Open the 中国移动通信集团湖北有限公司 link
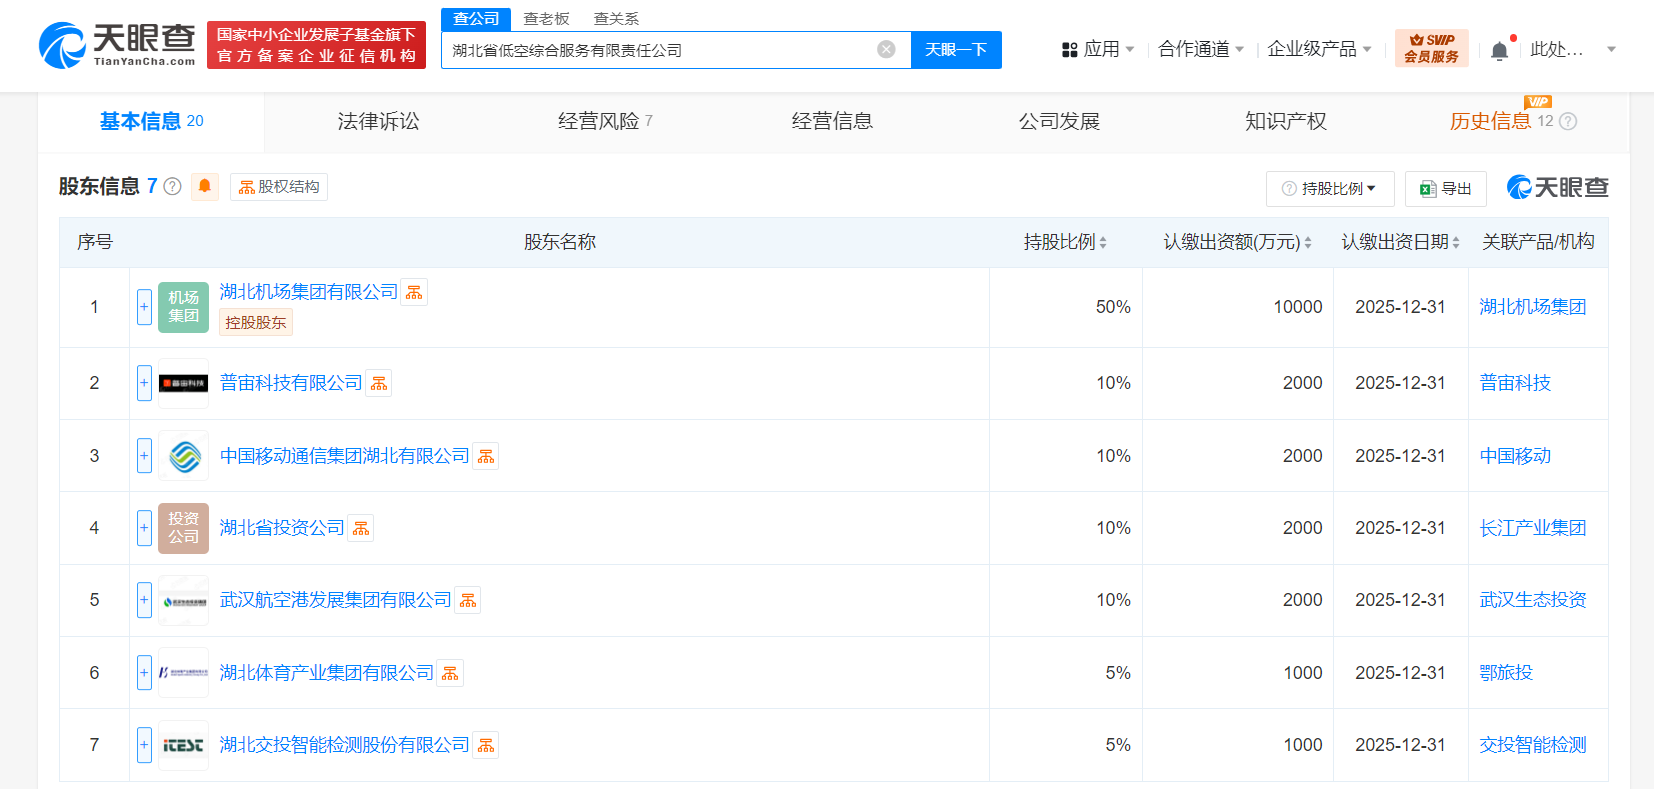This screenshot has height=789, width=1654. (345, 456)
